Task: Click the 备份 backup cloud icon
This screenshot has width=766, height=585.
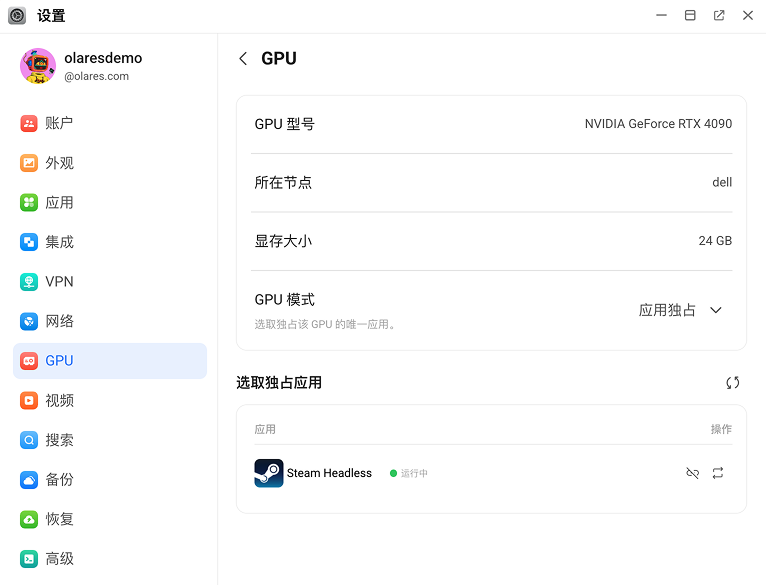Action: 29,479
